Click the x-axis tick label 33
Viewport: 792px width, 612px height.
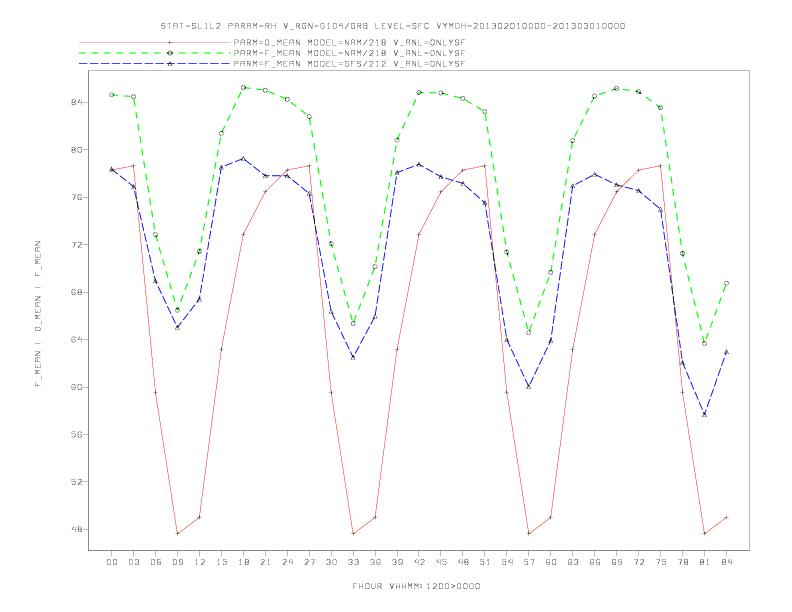pyautogui.click(x=353, y=562)
